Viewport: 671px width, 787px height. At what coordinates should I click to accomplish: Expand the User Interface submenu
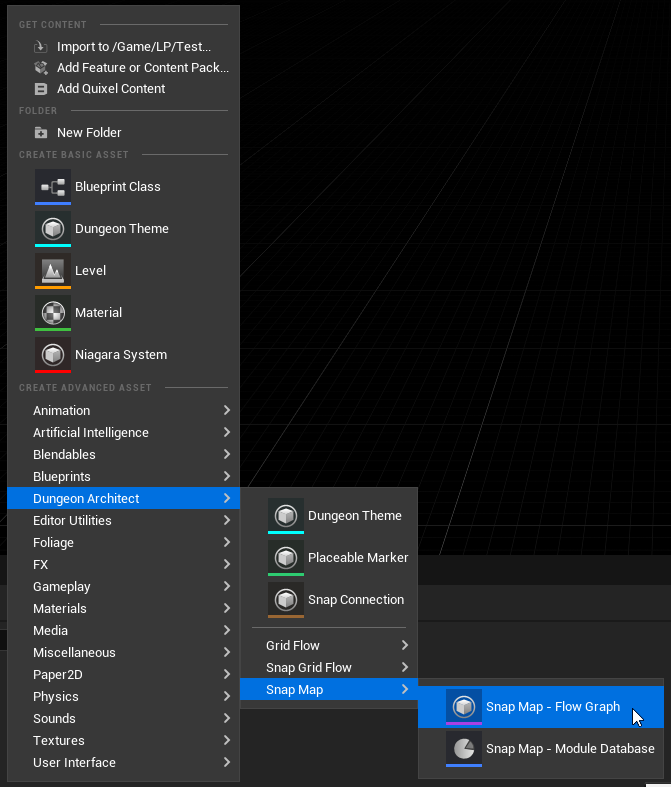point(123,763)
